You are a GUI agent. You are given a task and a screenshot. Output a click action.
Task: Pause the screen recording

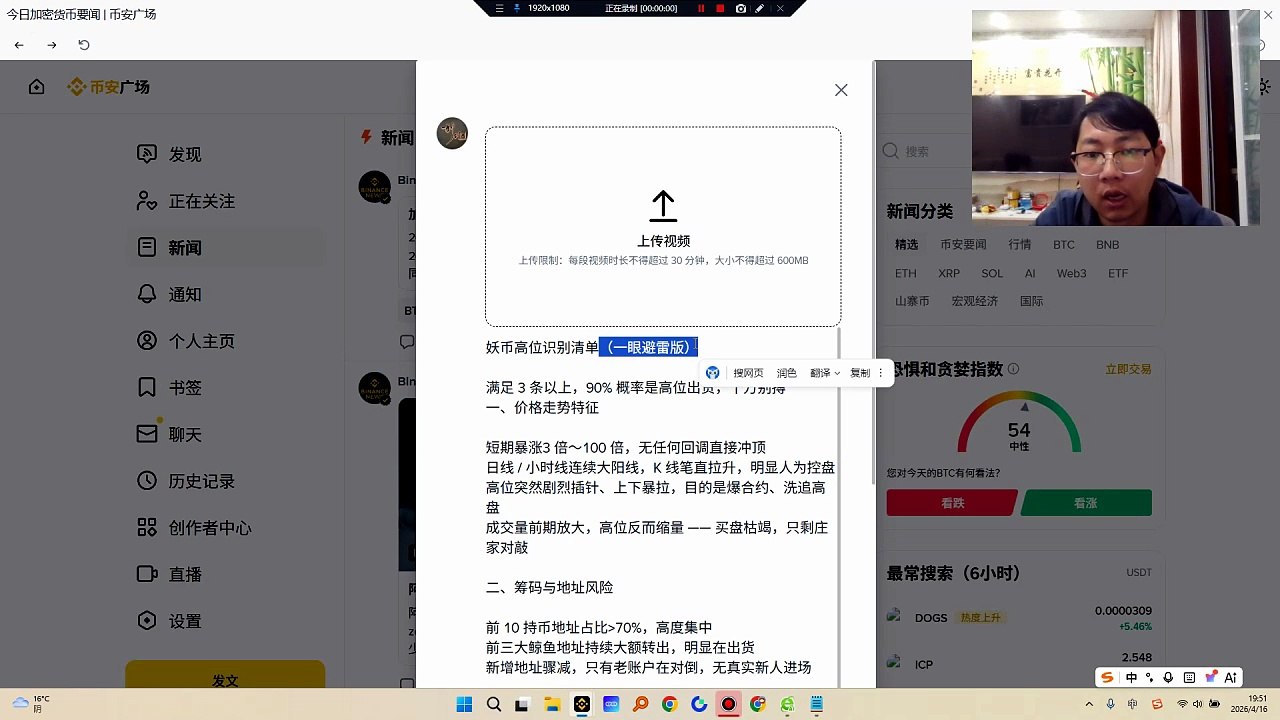point(701,8)
